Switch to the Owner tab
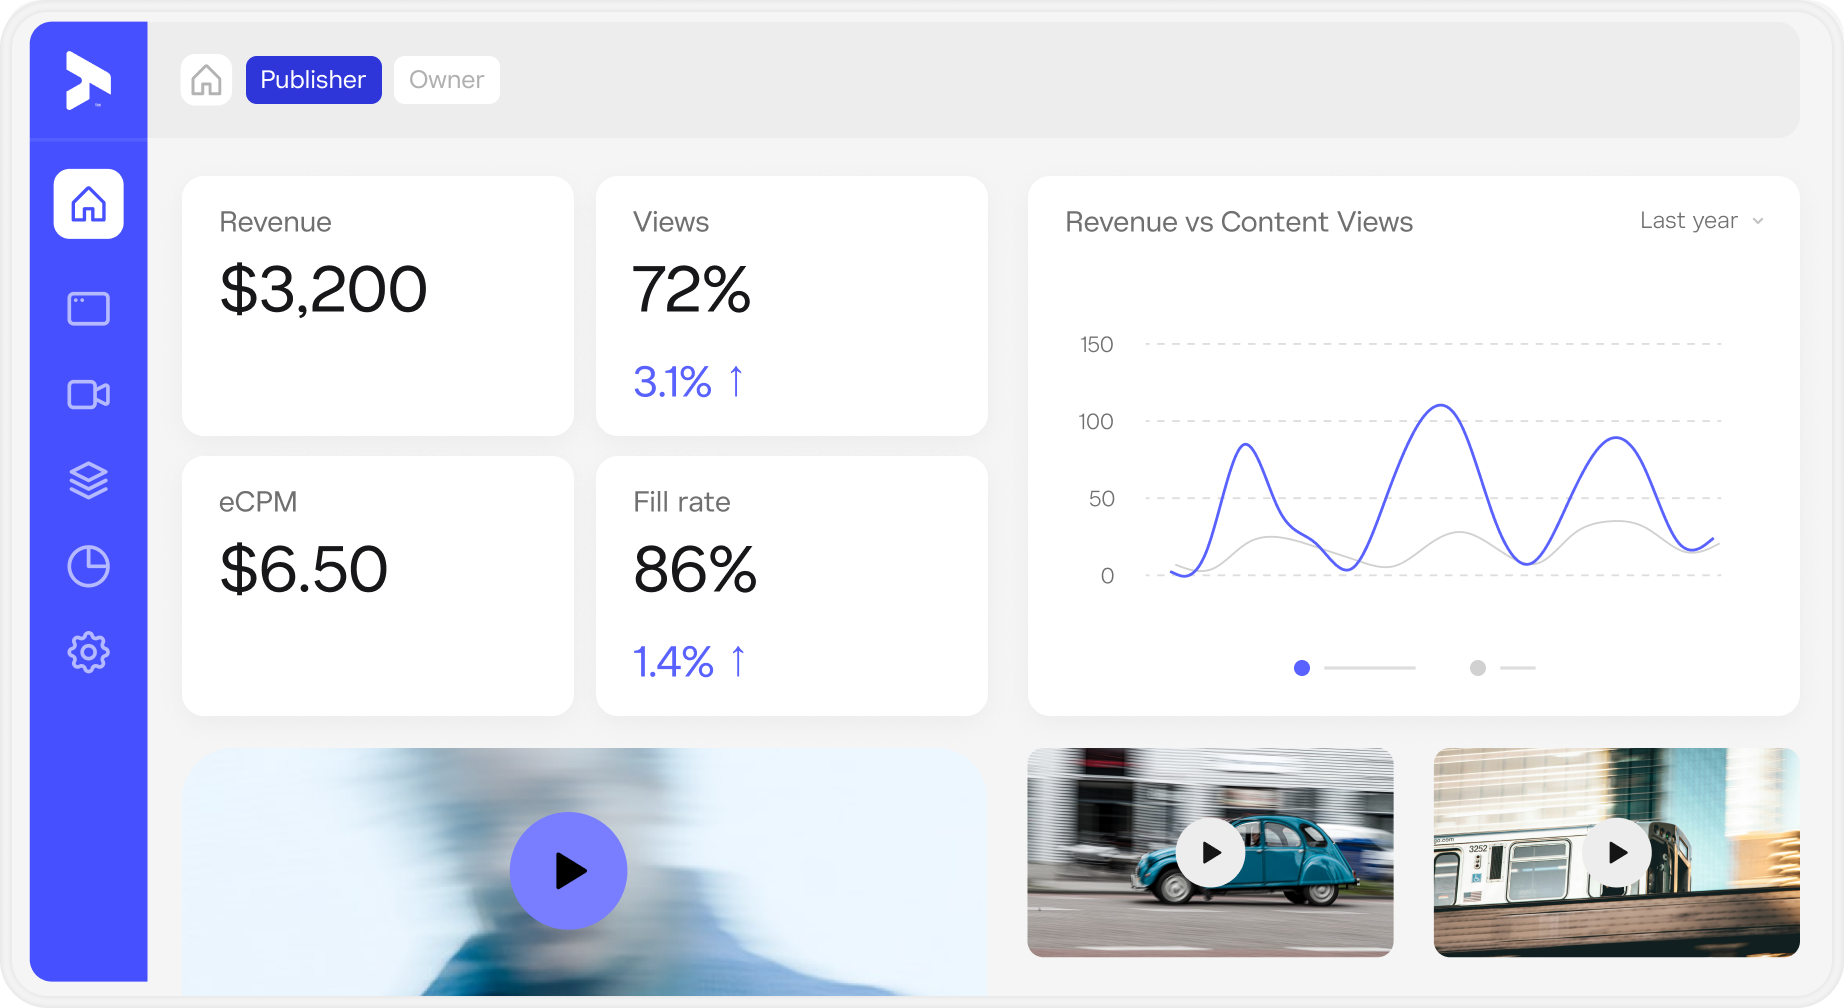Viewport: 1844px width, 1008px height. click(x=447, y=80)
